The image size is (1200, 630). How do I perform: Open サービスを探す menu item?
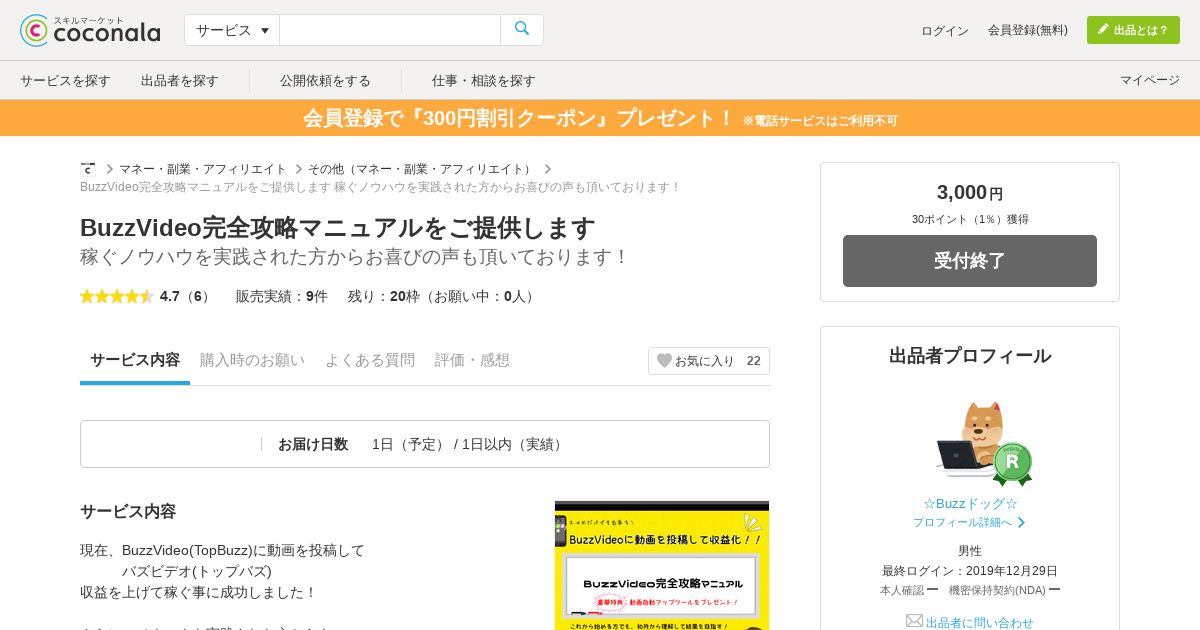click(x=65, y=81)
